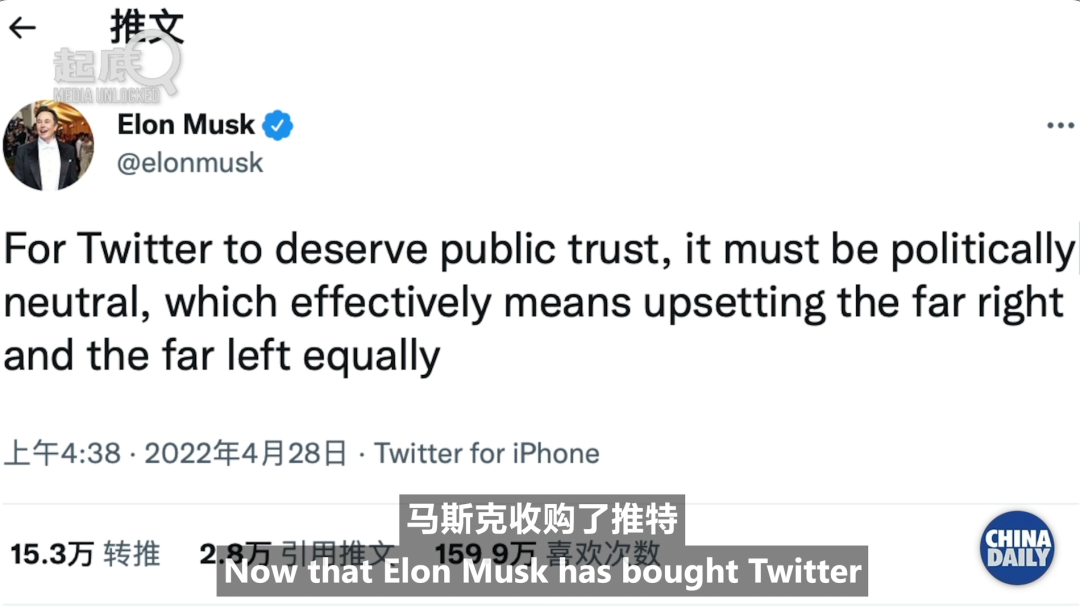1080x608 pixels.
Task: Click the English subtitle about buying Twitter
Action: (x=542, y=571)
